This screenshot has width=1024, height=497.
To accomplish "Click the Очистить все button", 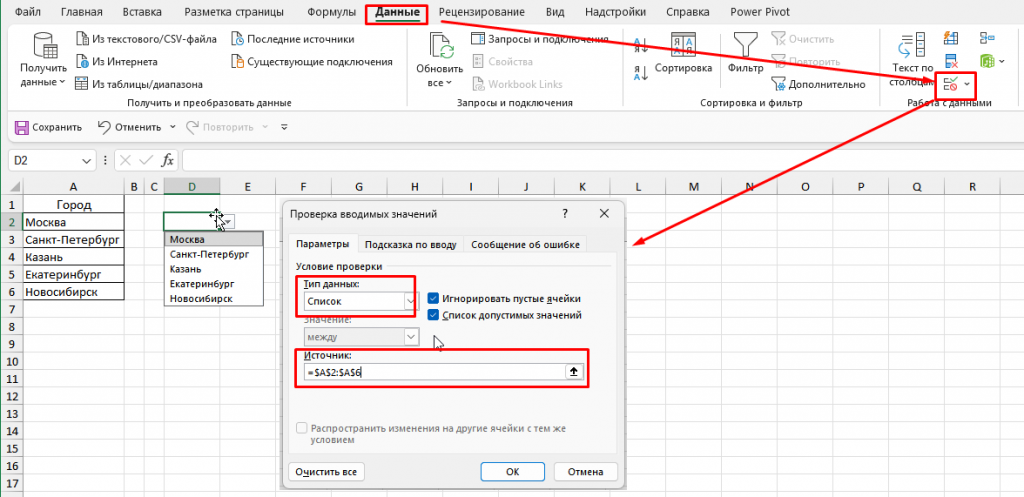I will (326, 472).
